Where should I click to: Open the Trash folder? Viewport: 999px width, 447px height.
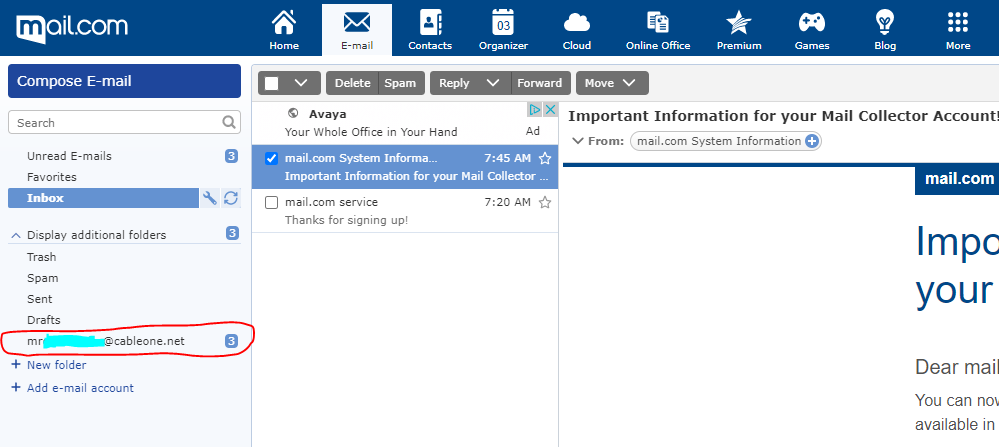[41, 257]
